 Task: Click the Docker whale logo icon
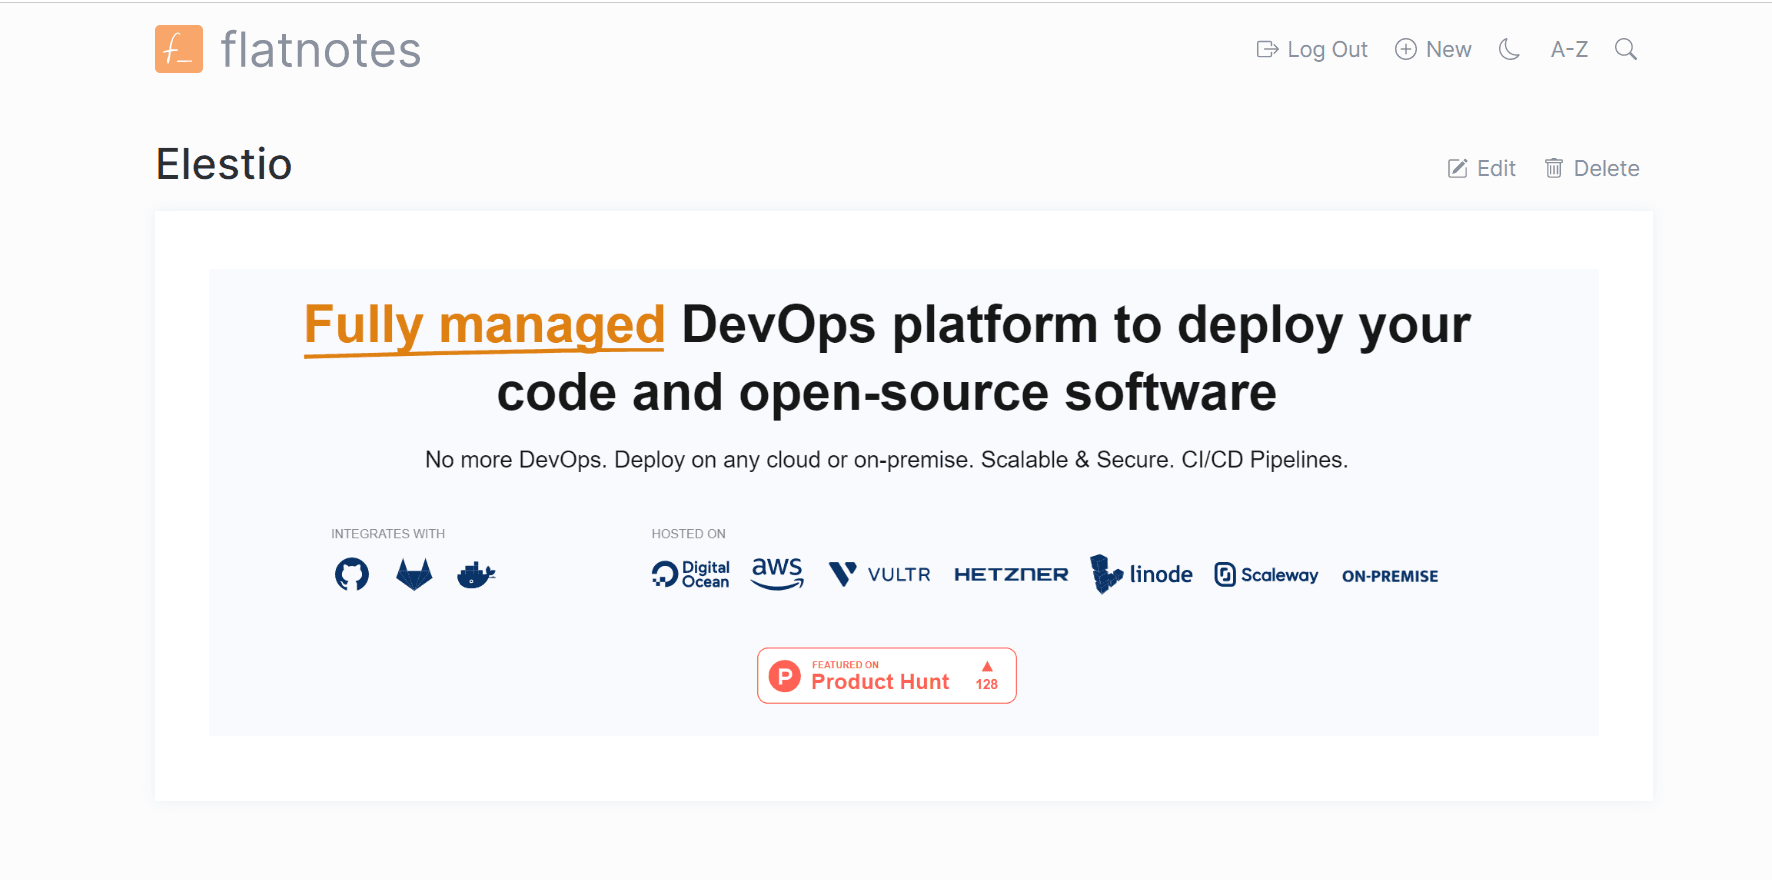click(x=476, y=575)
